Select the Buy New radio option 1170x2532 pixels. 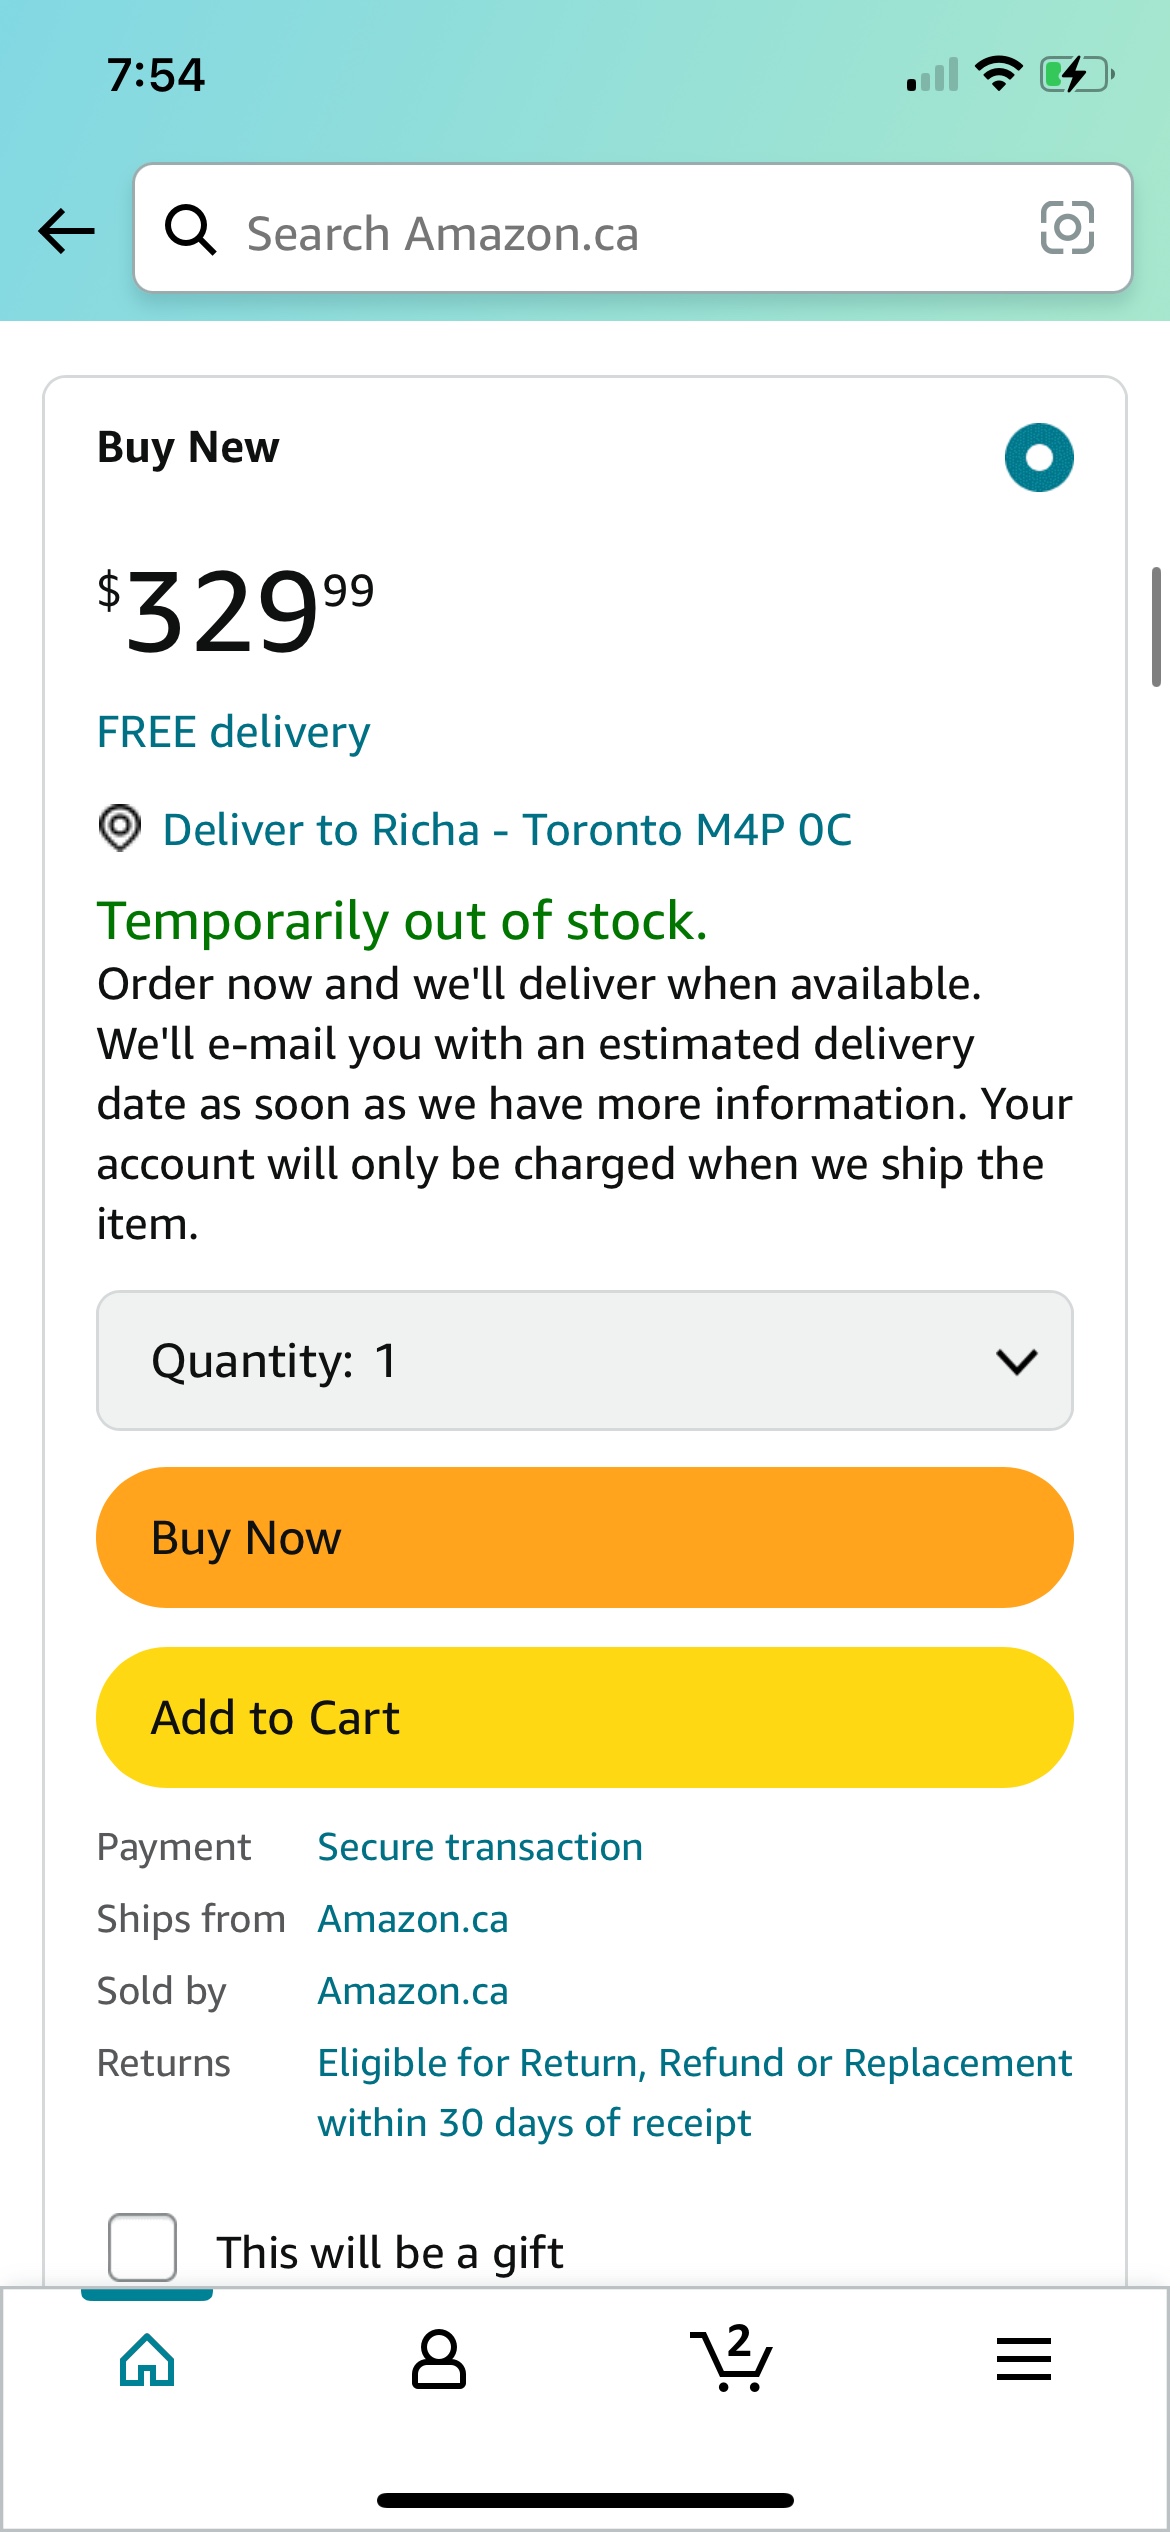point(1039,458)
